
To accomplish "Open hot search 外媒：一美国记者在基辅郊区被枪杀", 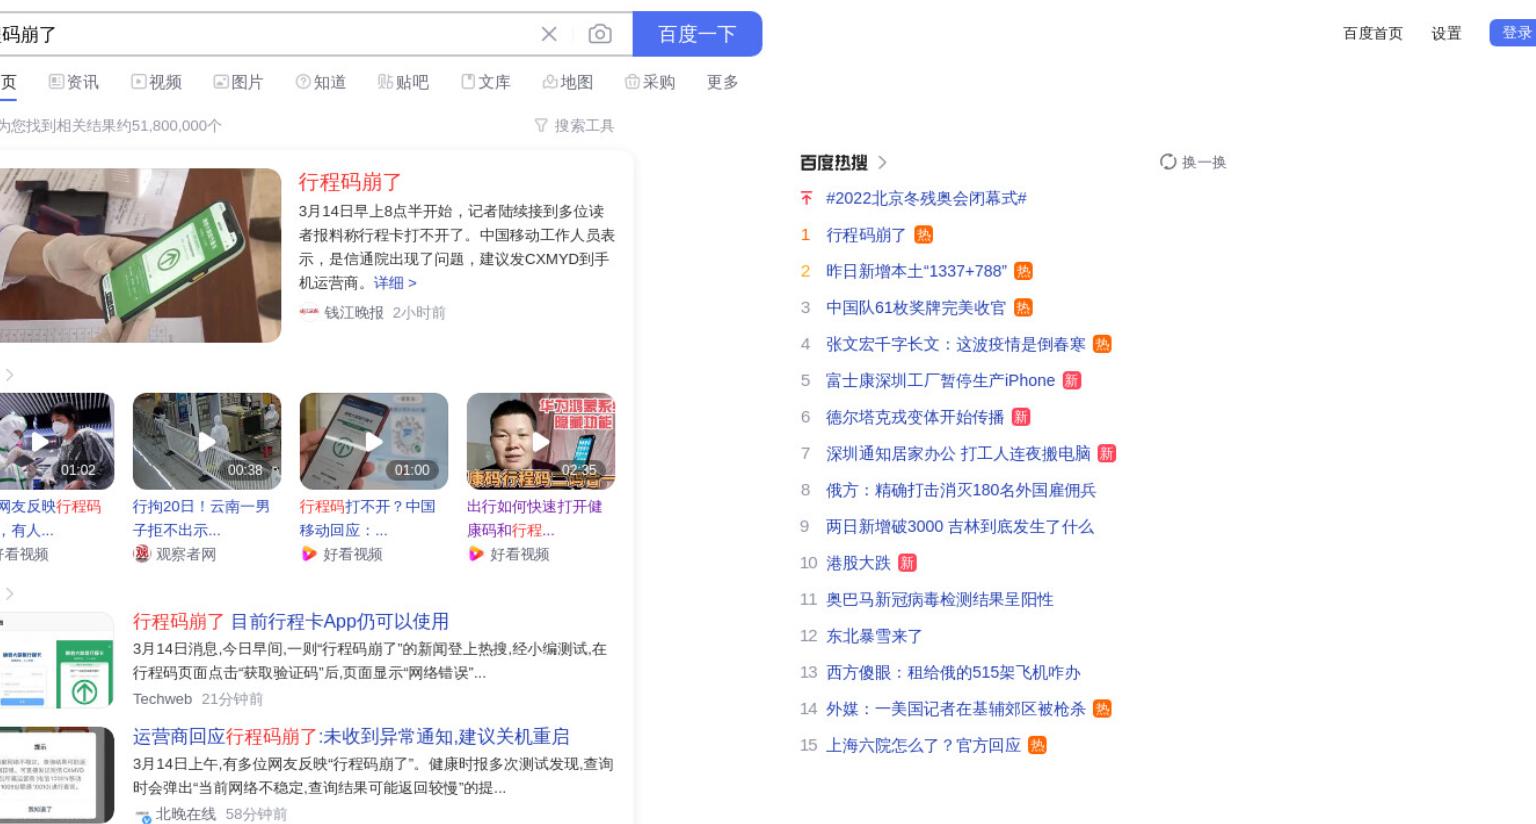I will coord(955,709).
